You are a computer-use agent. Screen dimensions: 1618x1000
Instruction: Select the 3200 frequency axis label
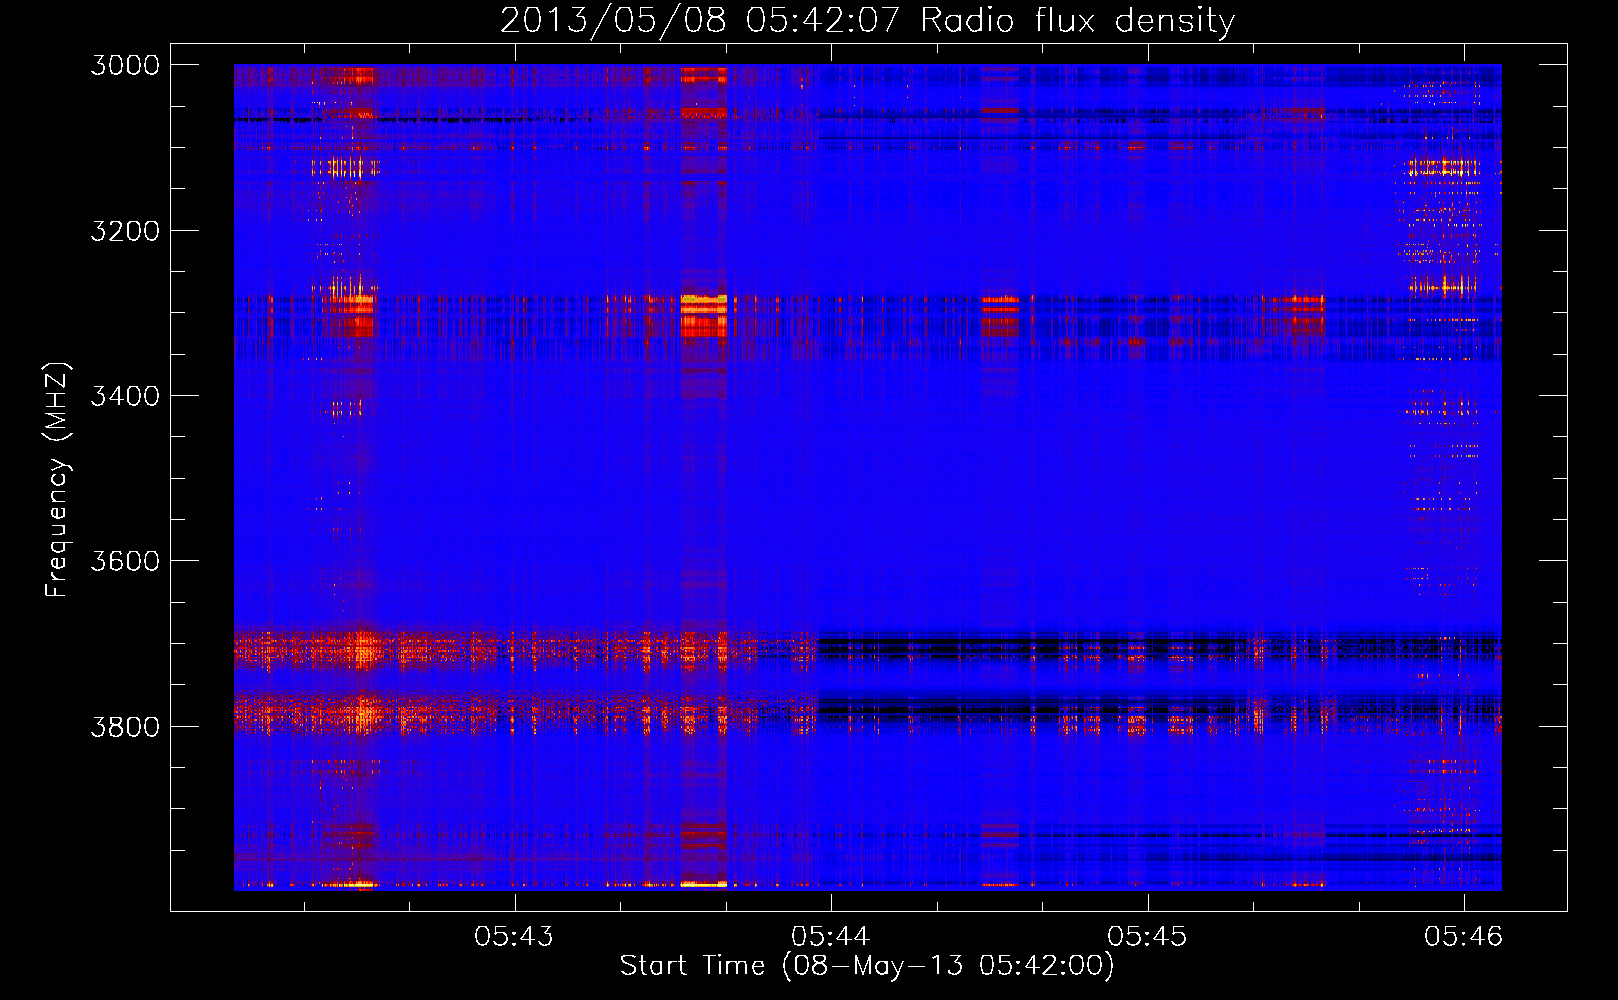pos(125,231)
